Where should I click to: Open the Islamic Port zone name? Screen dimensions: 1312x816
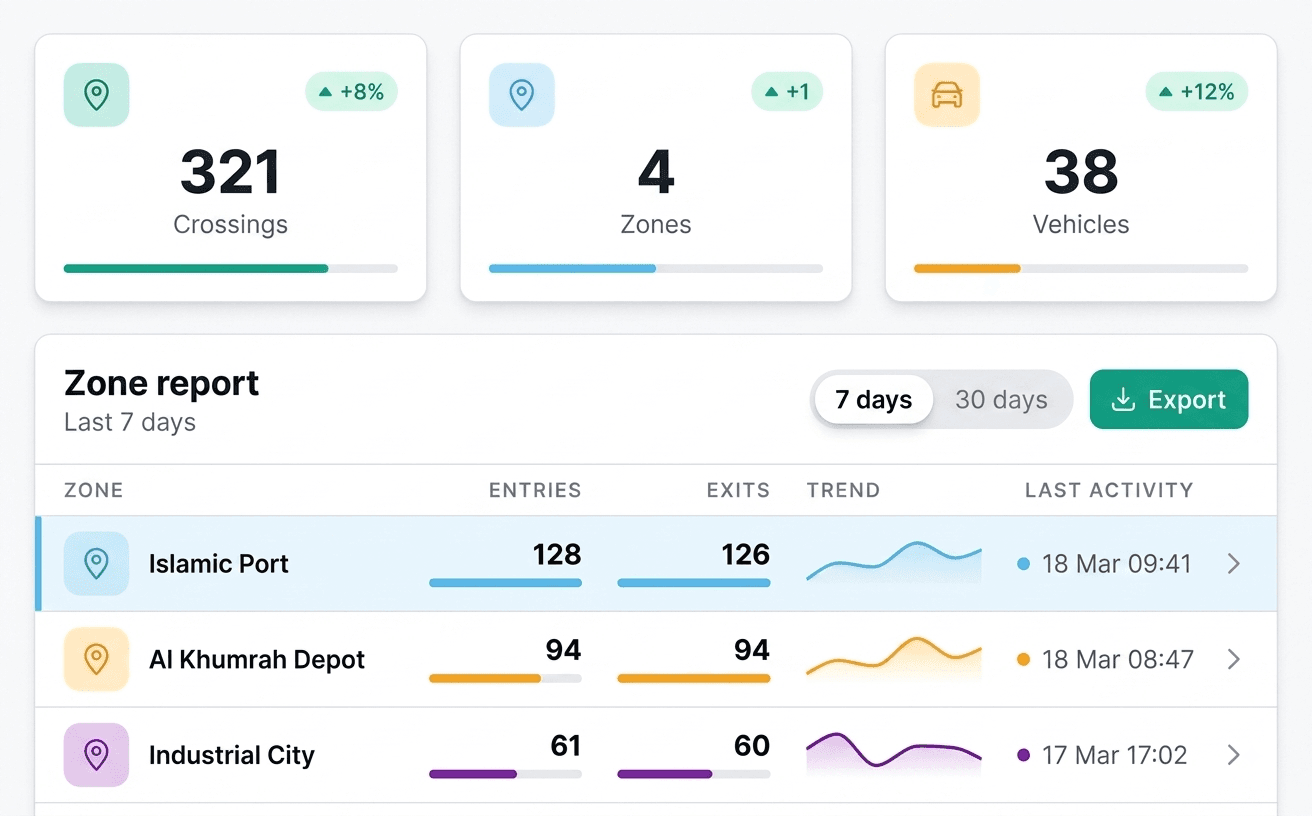219,564
